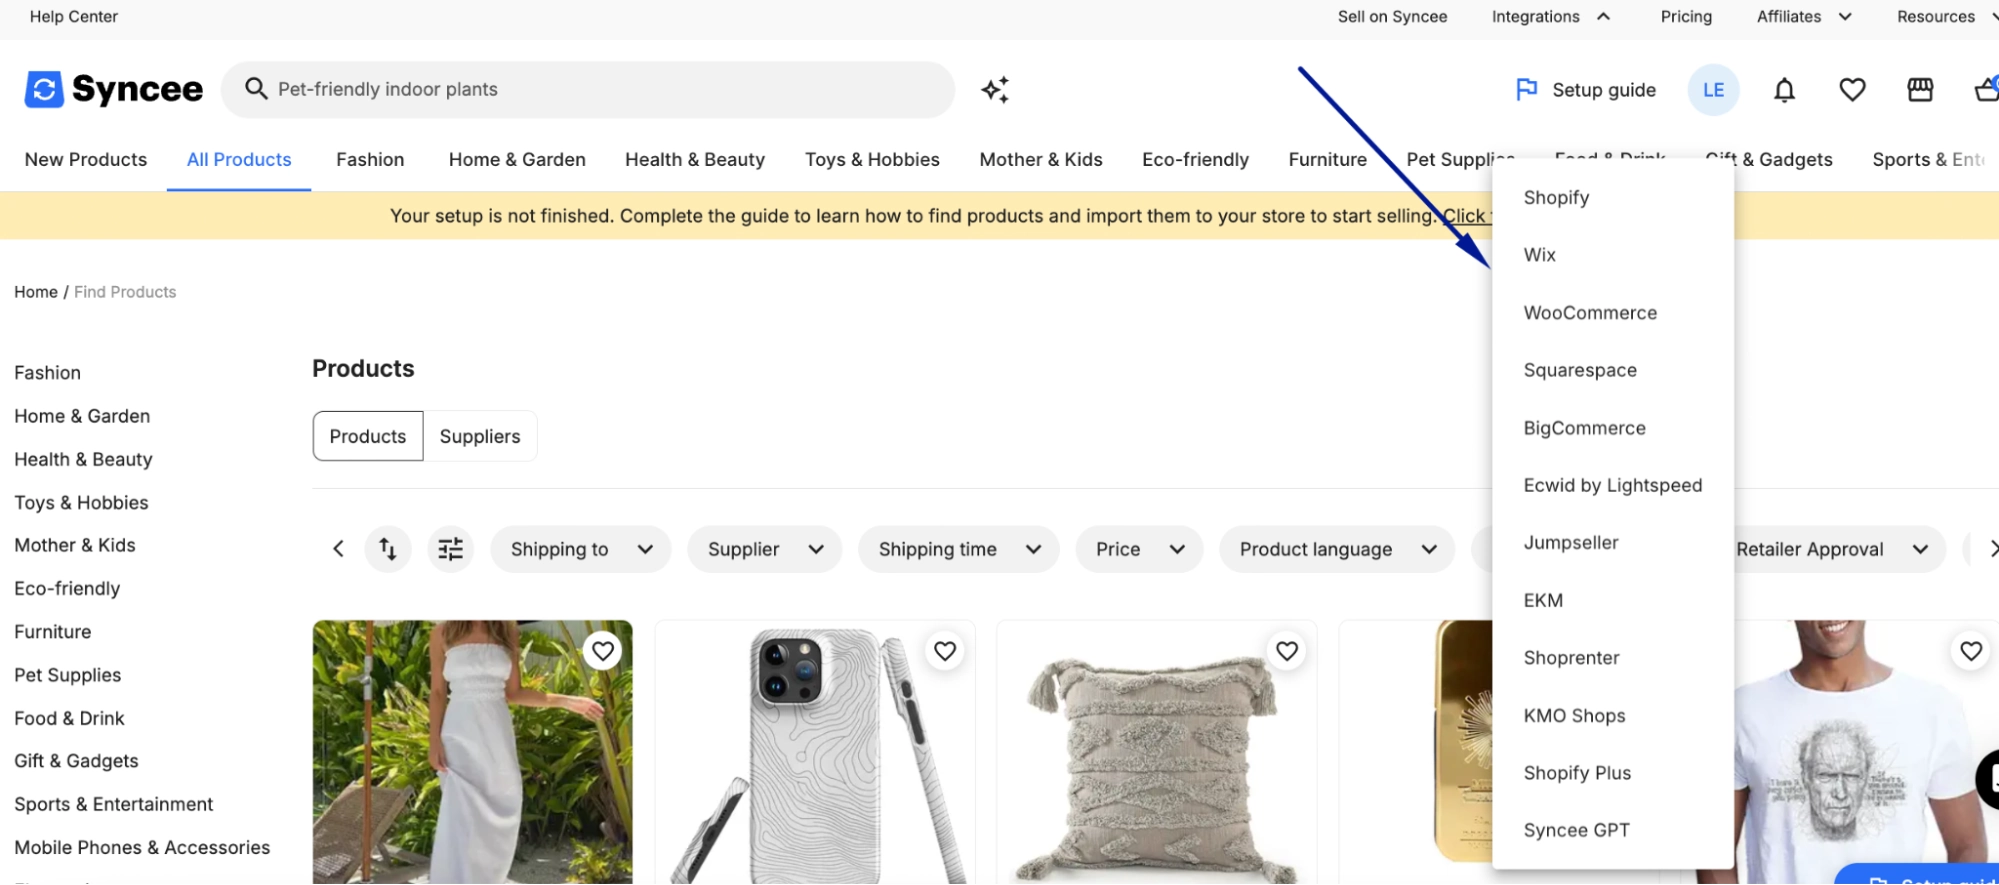This screenshot has width=1999, height=885.
Task: Collapse the Integrations menu
Action: (x=1551, y=17)
